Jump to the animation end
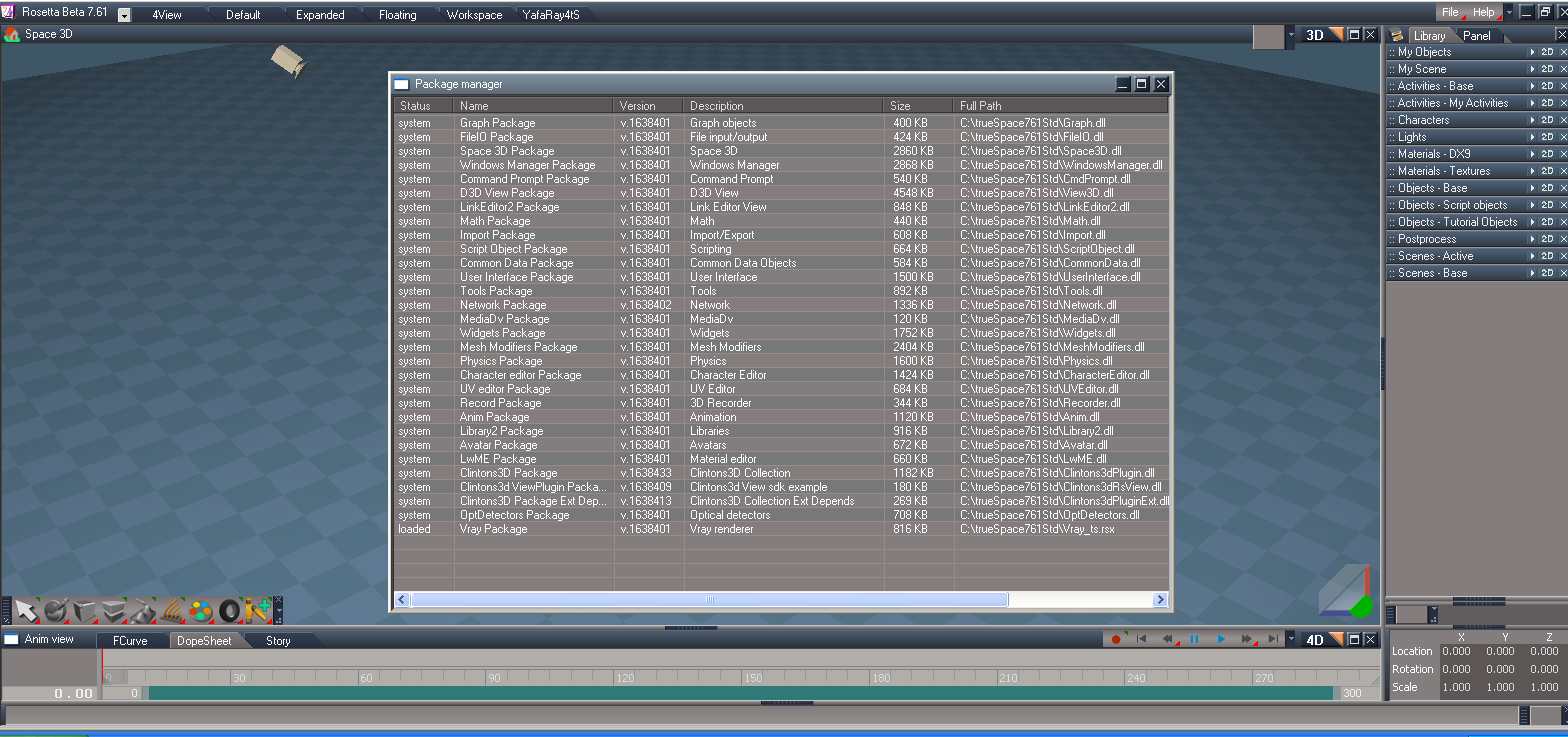Screen dimensions: 1568x737 point(1273,639)
